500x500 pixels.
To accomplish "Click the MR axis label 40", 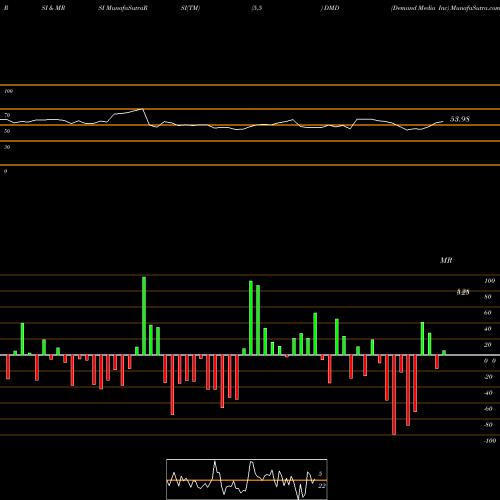I will click(488, 329).
